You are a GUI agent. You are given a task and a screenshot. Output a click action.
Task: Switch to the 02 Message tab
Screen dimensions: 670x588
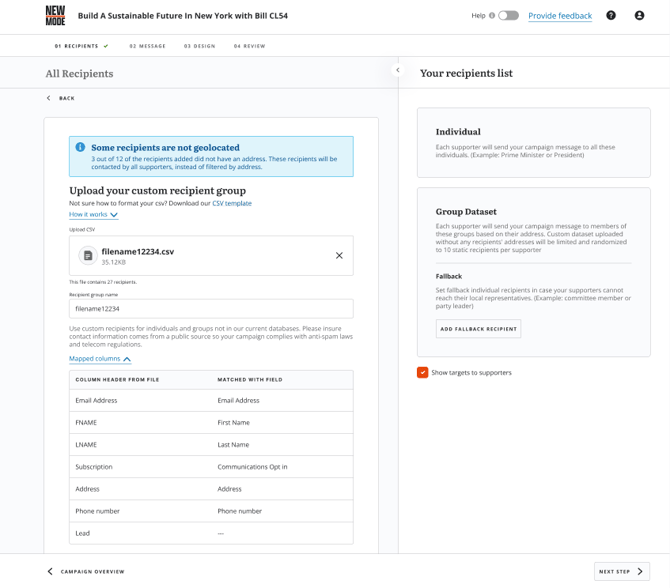coord(147,46)
